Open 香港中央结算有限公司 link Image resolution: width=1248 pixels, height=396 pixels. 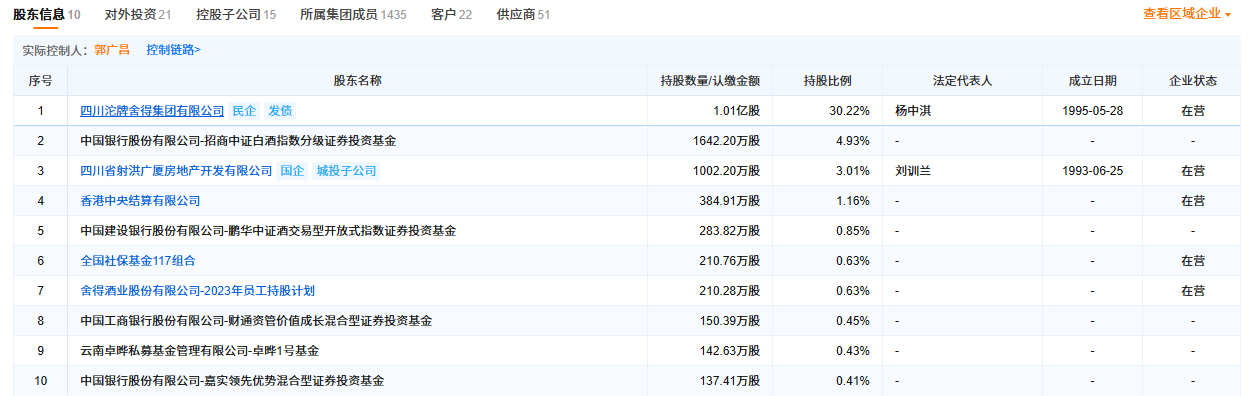point(140,201)
